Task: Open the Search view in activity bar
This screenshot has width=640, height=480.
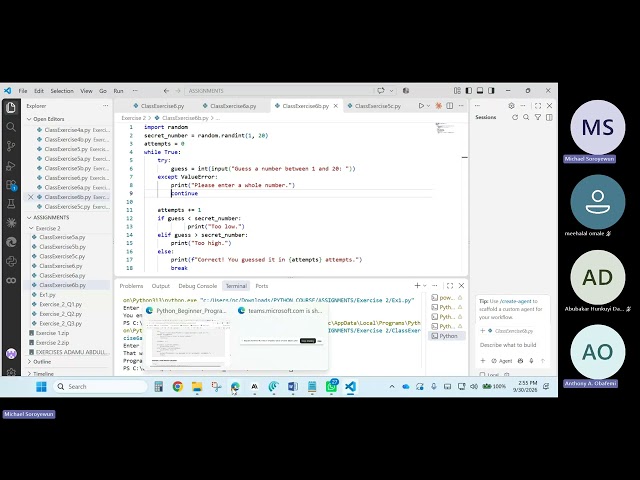Action: click(11, 127)
